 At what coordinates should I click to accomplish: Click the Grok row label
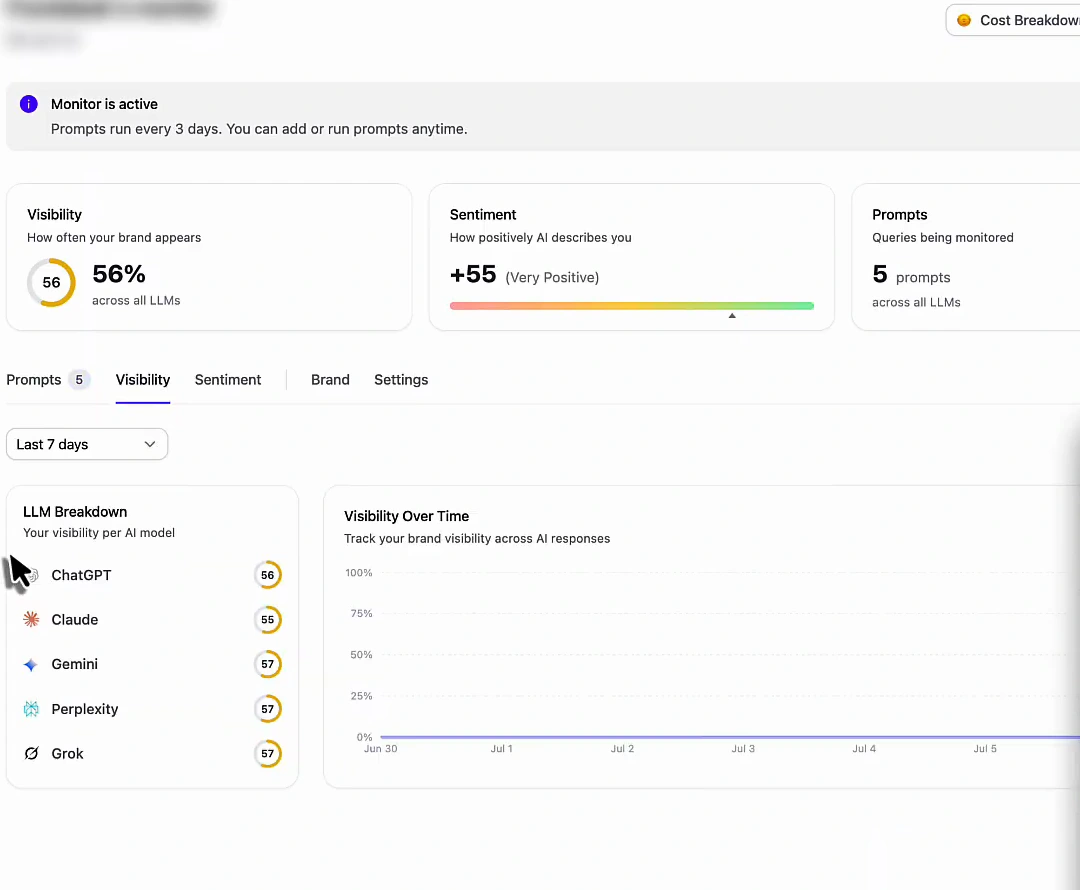[68, 754]
